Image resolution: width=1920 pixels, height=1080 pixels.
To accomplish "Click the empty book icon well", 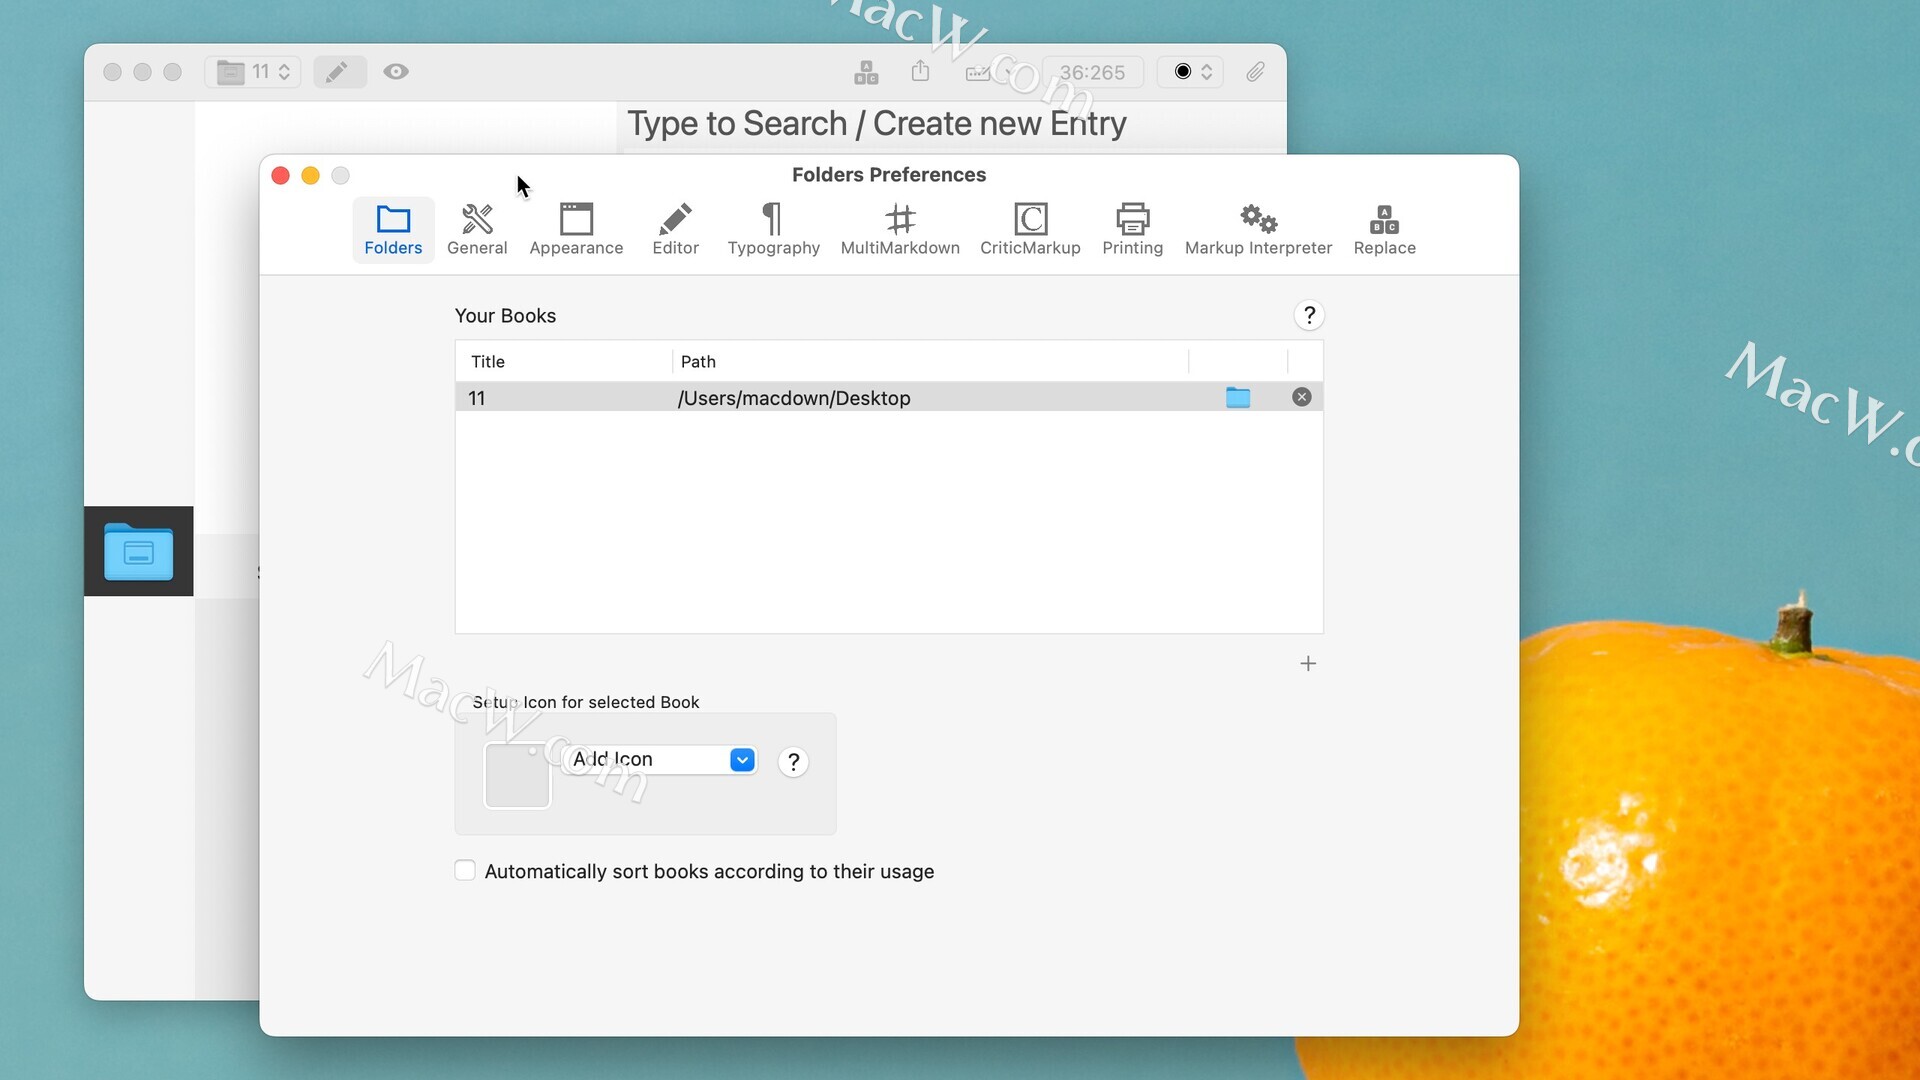I will tap(517, 775).
